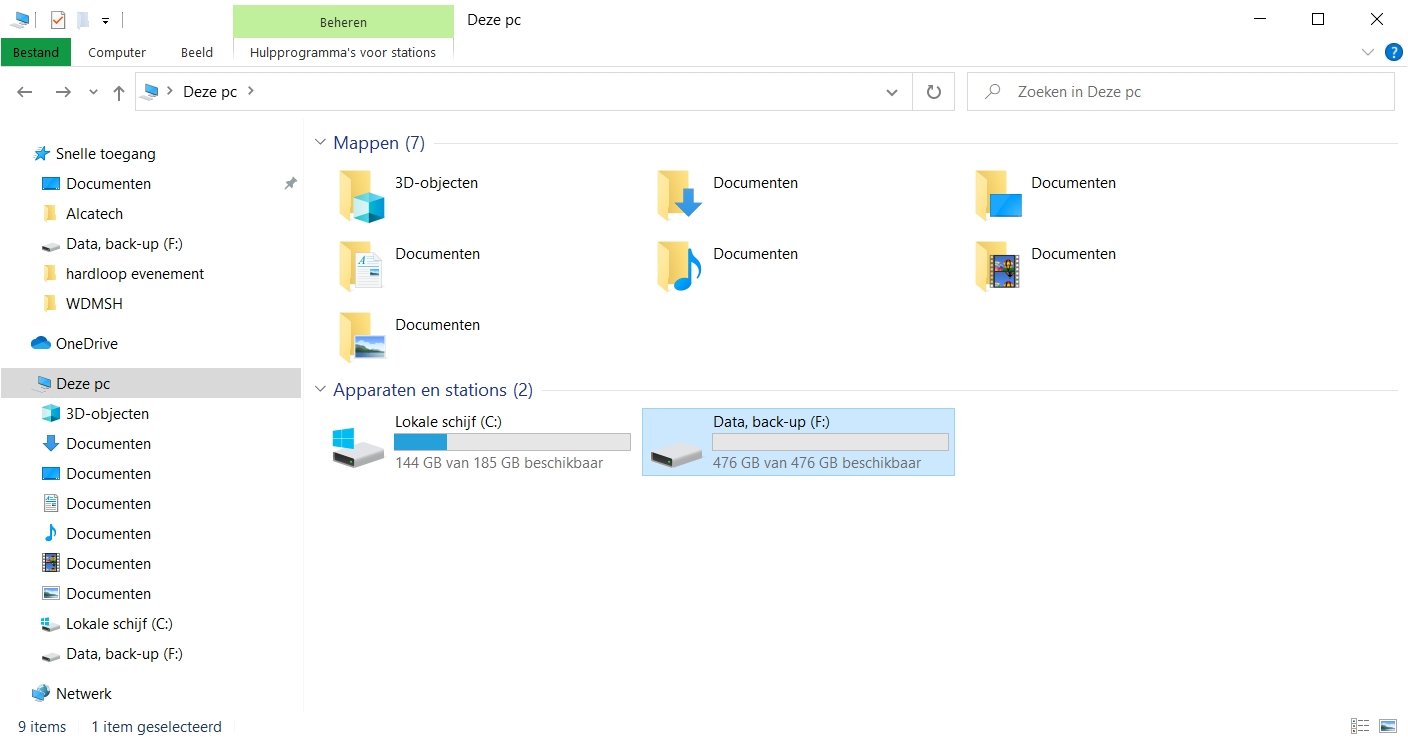Open sidebar Documenten with film strip icon
The height and width of the screenshot is (742, 1408).
click(x=109, y=564)
